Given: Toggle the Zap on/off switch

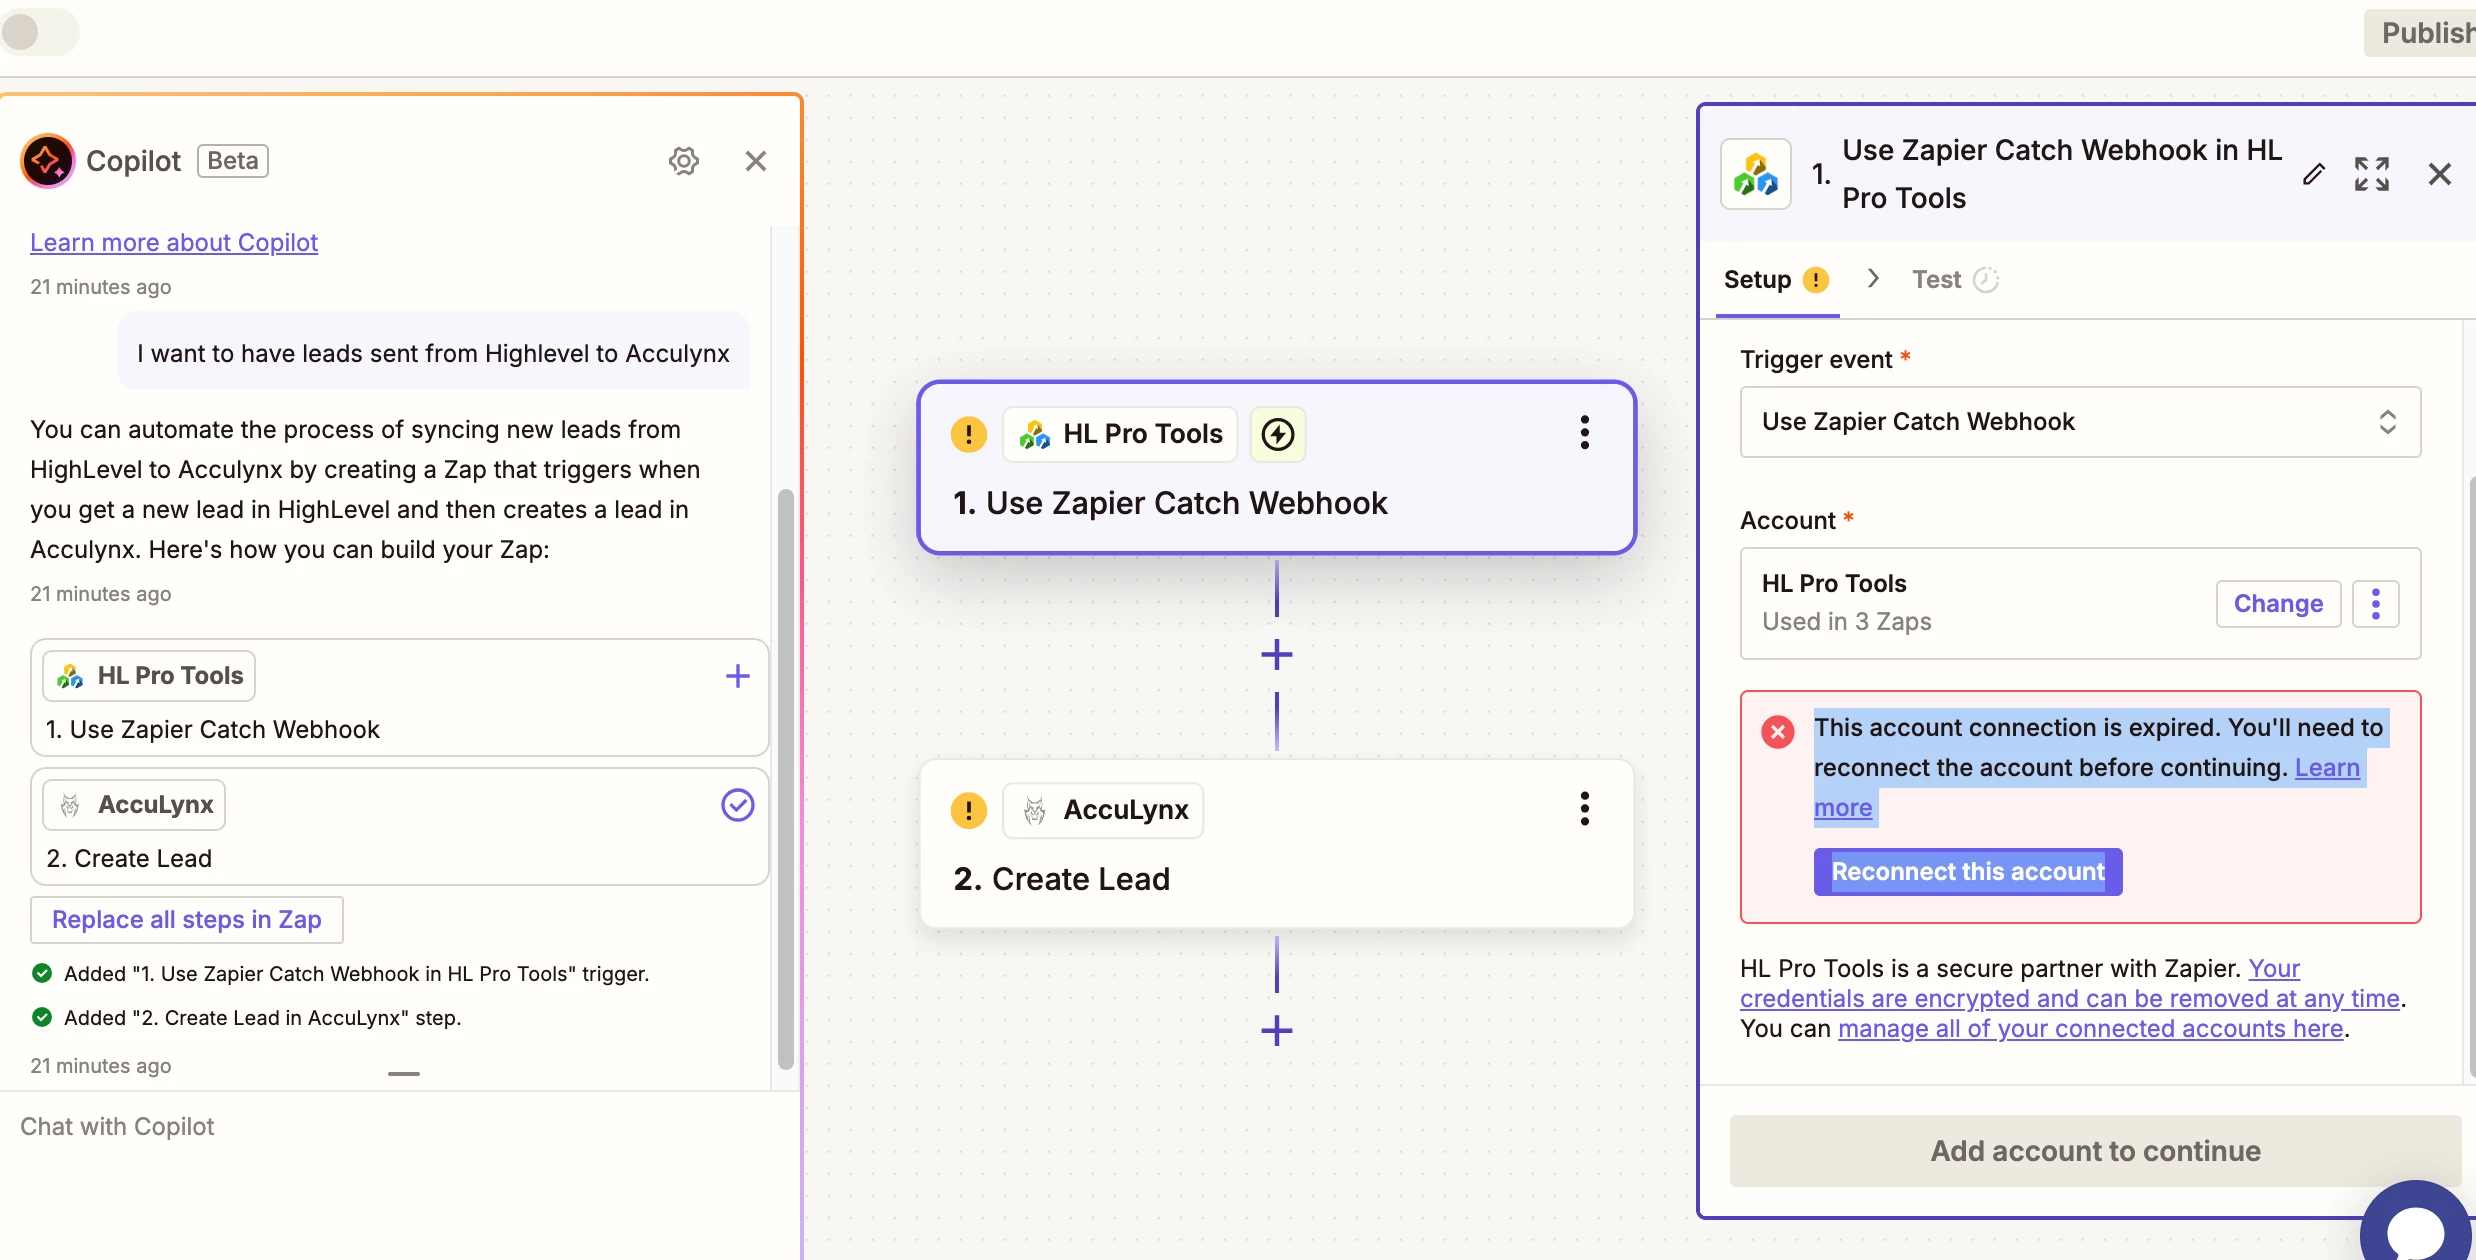Looking at the screenshot, I should 38,32.
